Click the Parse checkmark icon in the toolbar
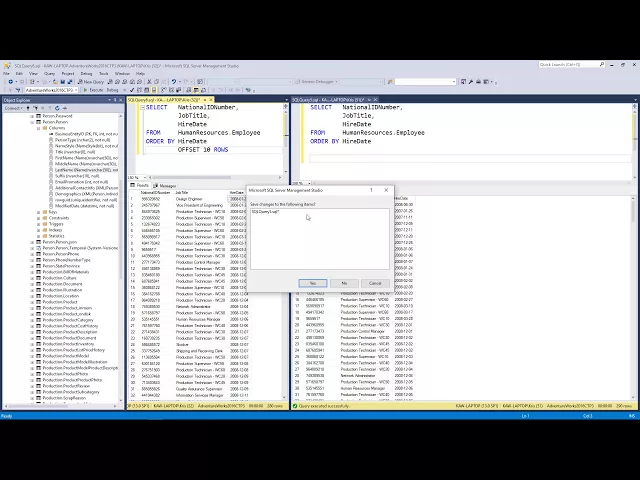Viewport: 640px width, 480px height. click(x=132, y=90)
